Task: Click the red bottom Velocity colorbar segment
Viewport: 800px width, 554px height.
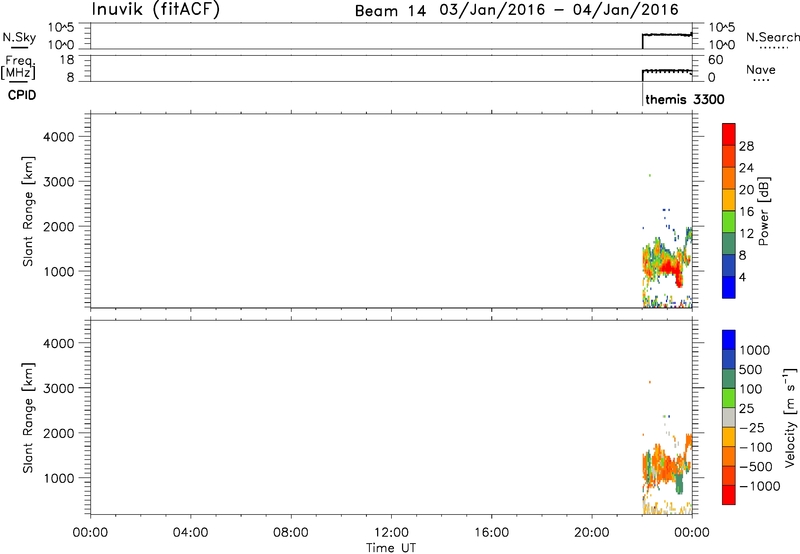Action: [x=729, y=495]
